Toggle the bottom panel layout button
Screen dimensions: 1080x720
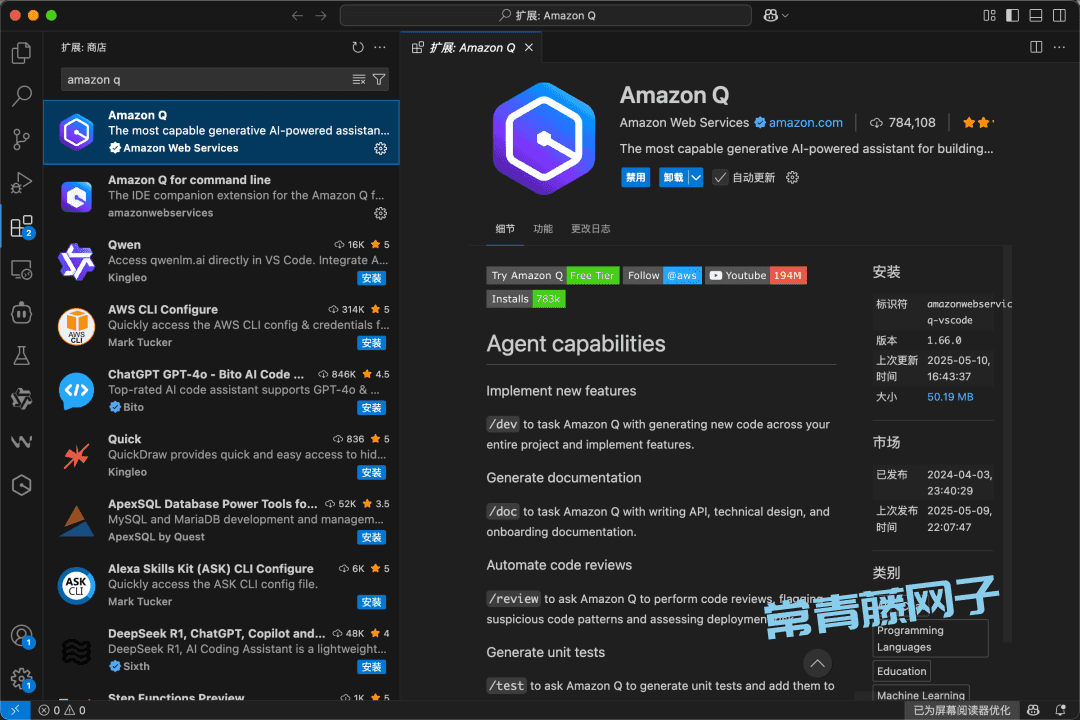point(1034,15)
